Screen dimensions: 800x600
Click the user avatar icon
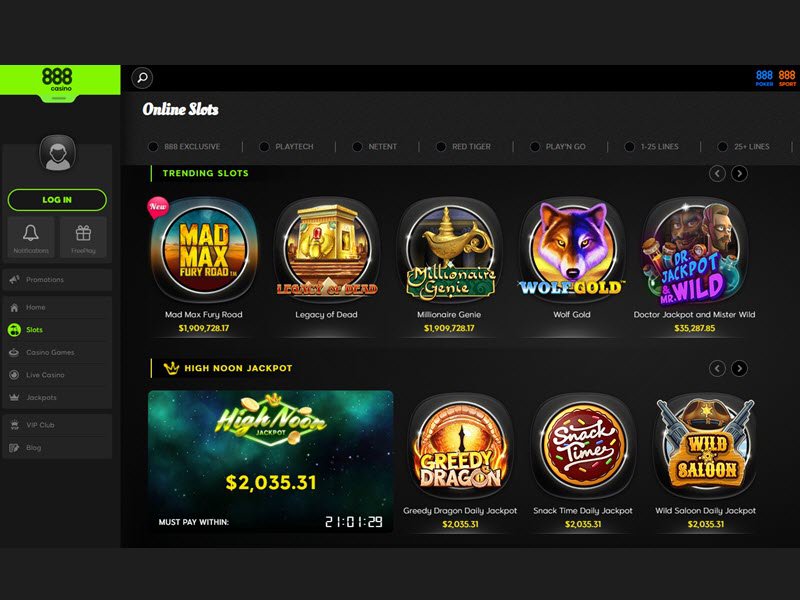pos(58,153)
